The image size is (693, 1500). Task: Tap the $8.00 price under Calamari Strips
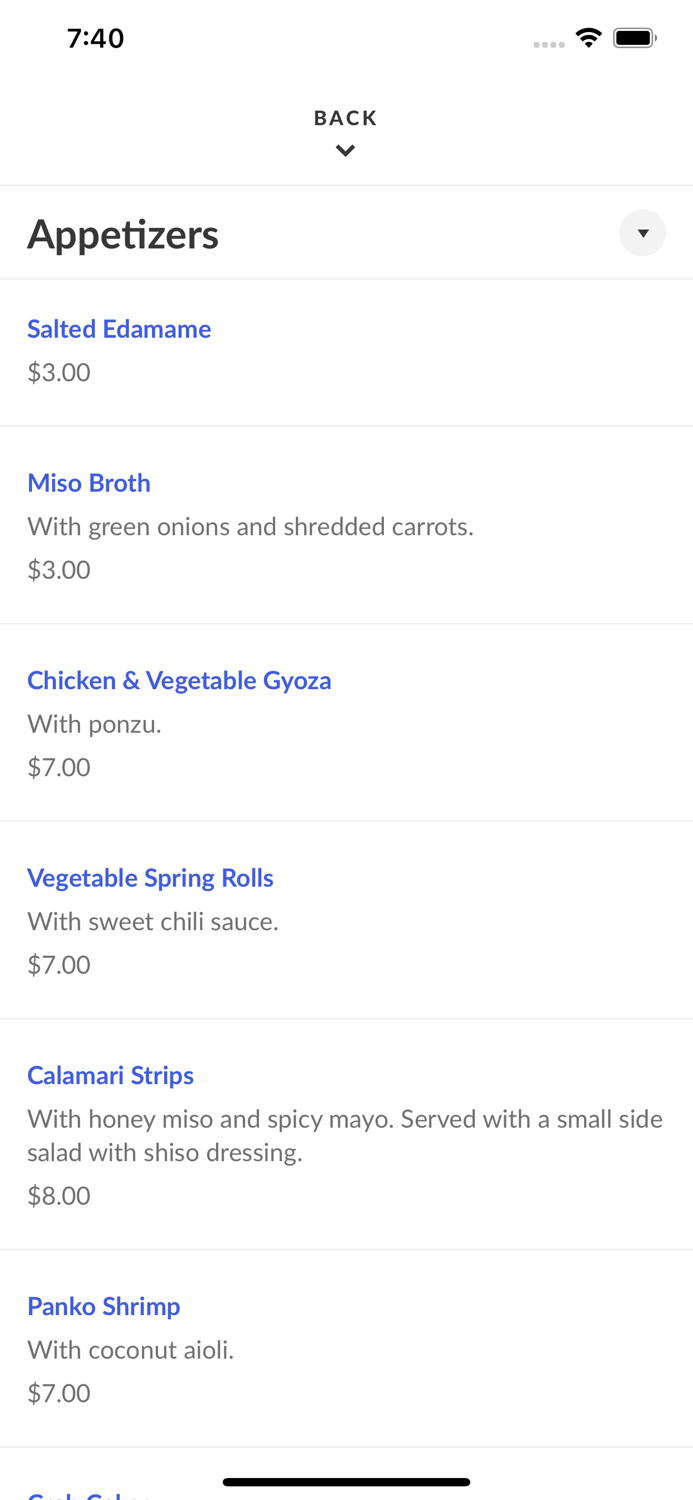click(58, 1195)
